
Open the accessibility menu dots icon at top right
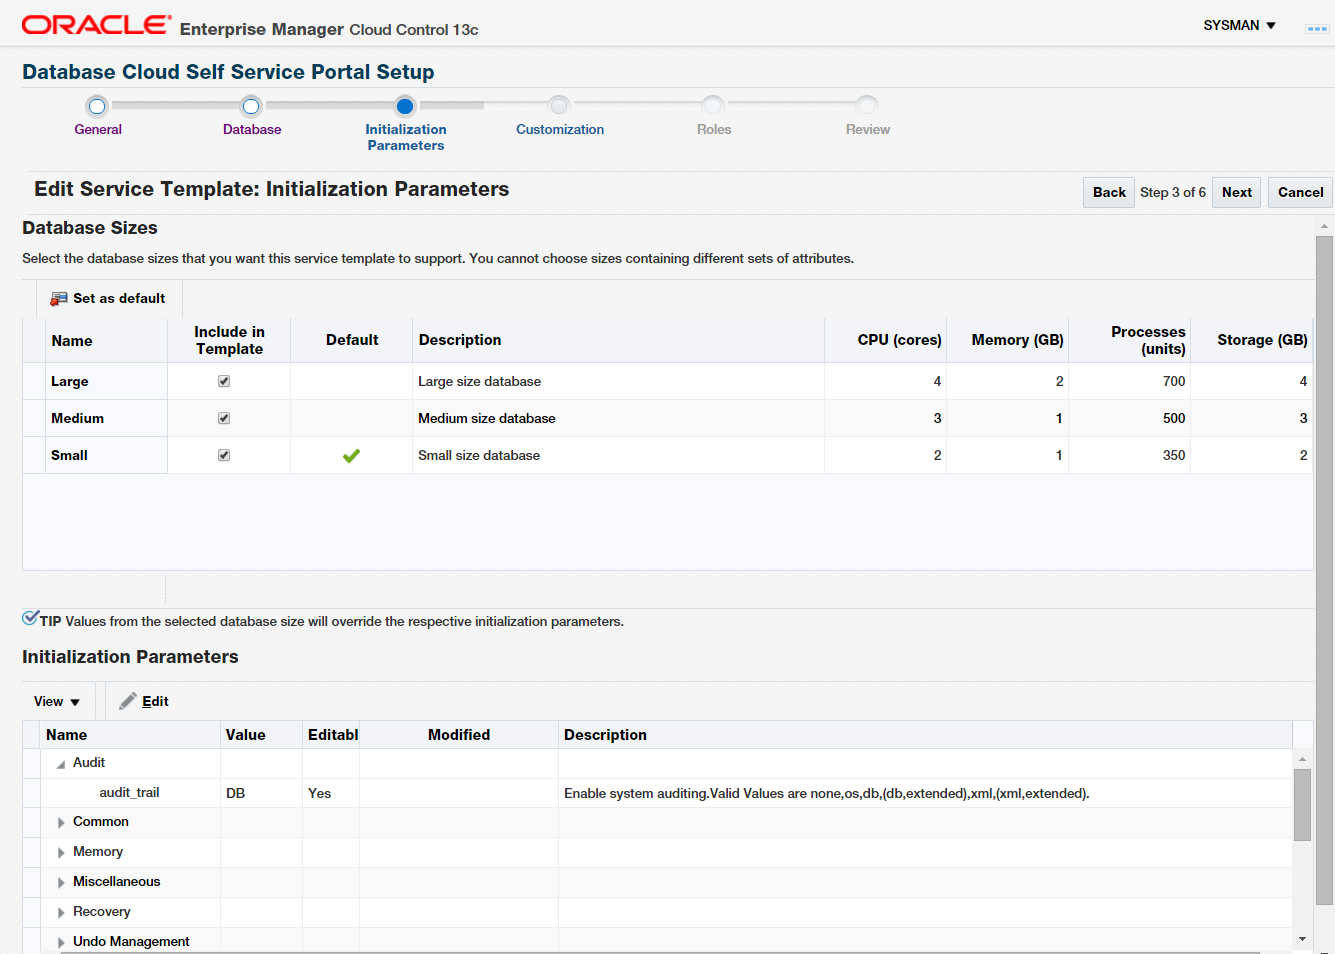(1317, 29)
